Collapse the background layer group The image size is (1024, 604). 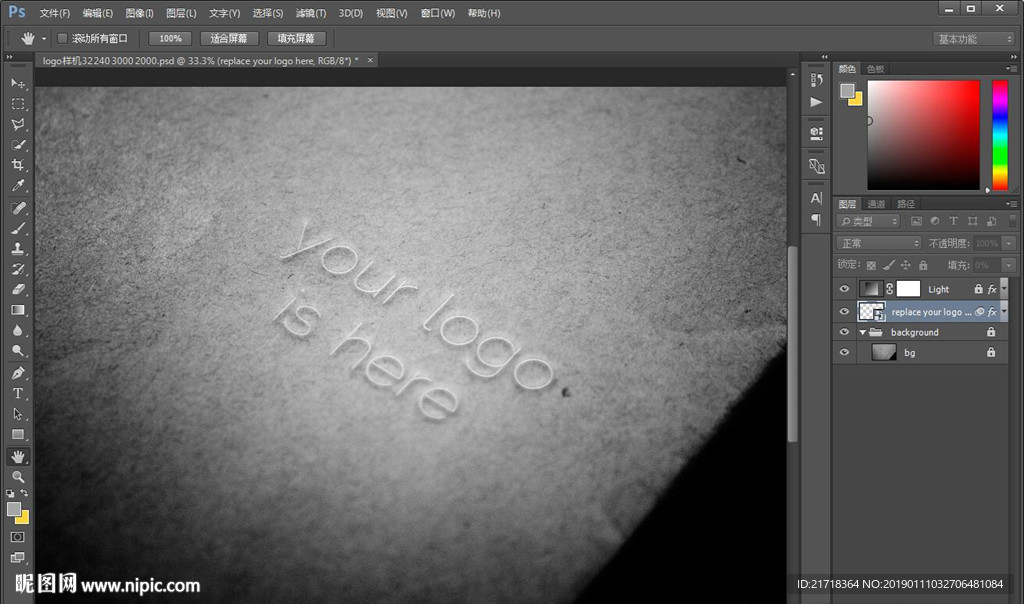coord(863,332)
